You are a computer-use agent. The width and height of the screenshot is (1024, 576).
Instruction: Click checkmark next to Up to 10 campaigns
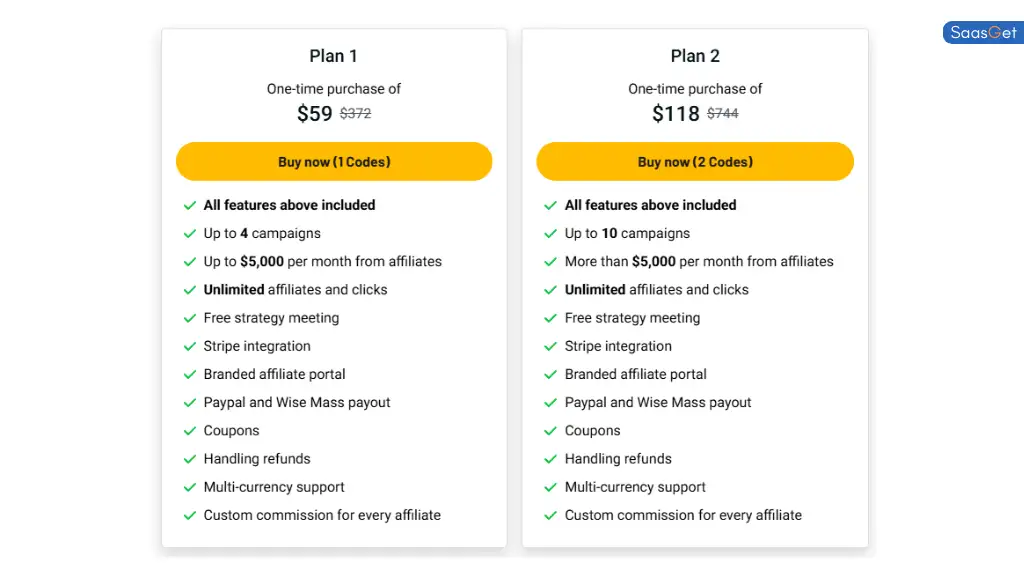(x=551, y=234)
